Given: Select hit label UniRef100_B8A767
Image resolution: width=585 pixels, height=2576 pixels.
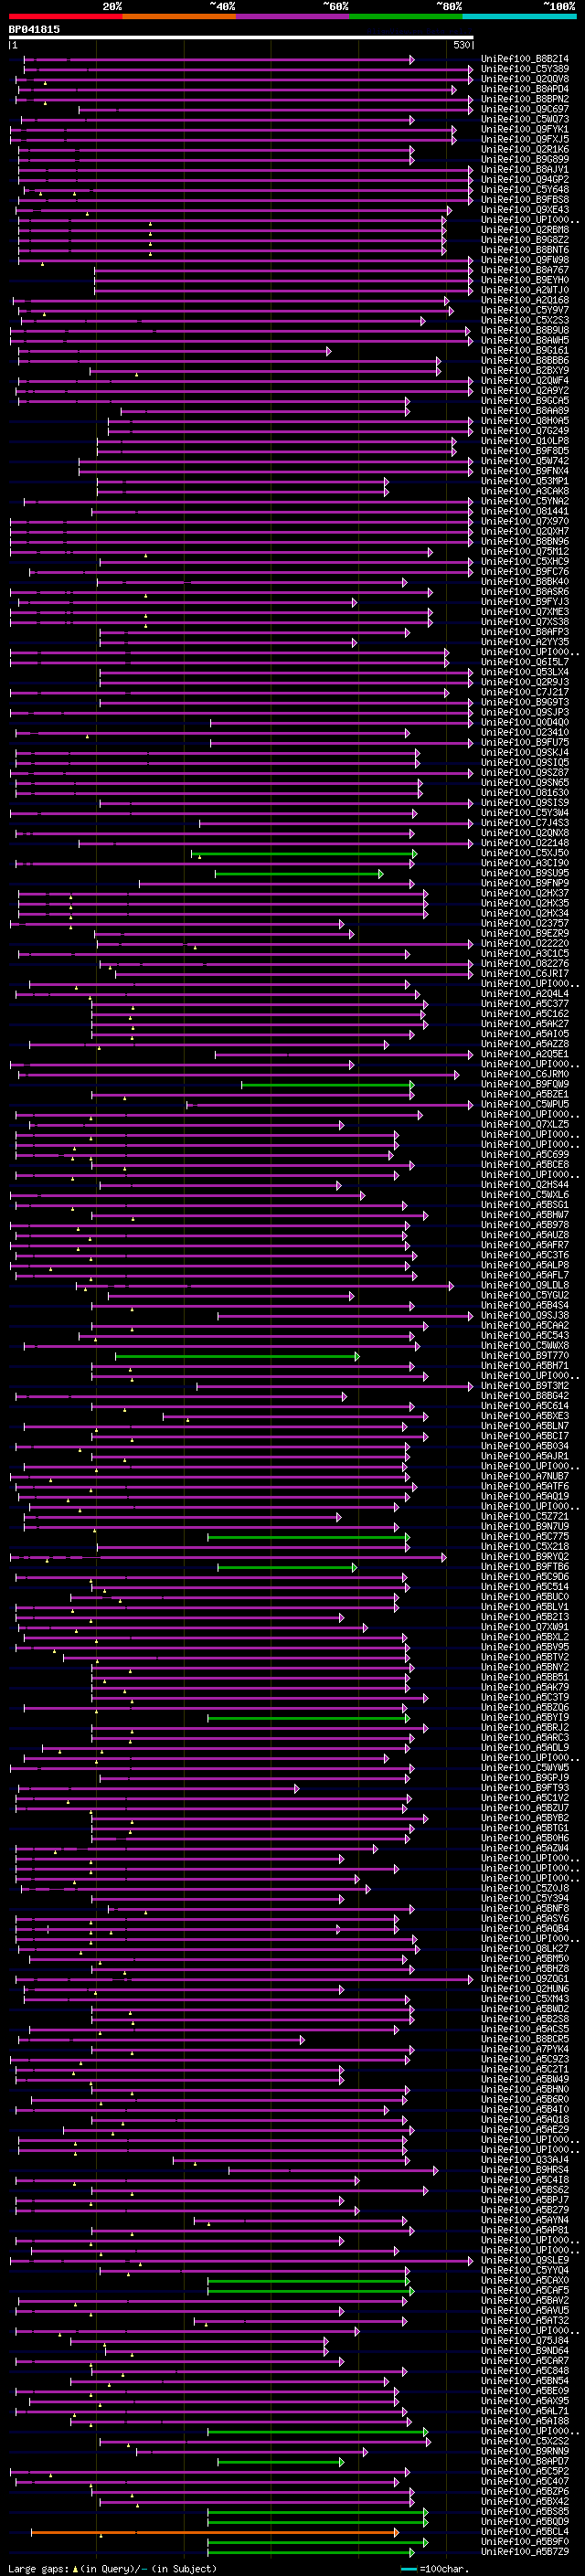Looking at the screenshot, I should [525, 270].
